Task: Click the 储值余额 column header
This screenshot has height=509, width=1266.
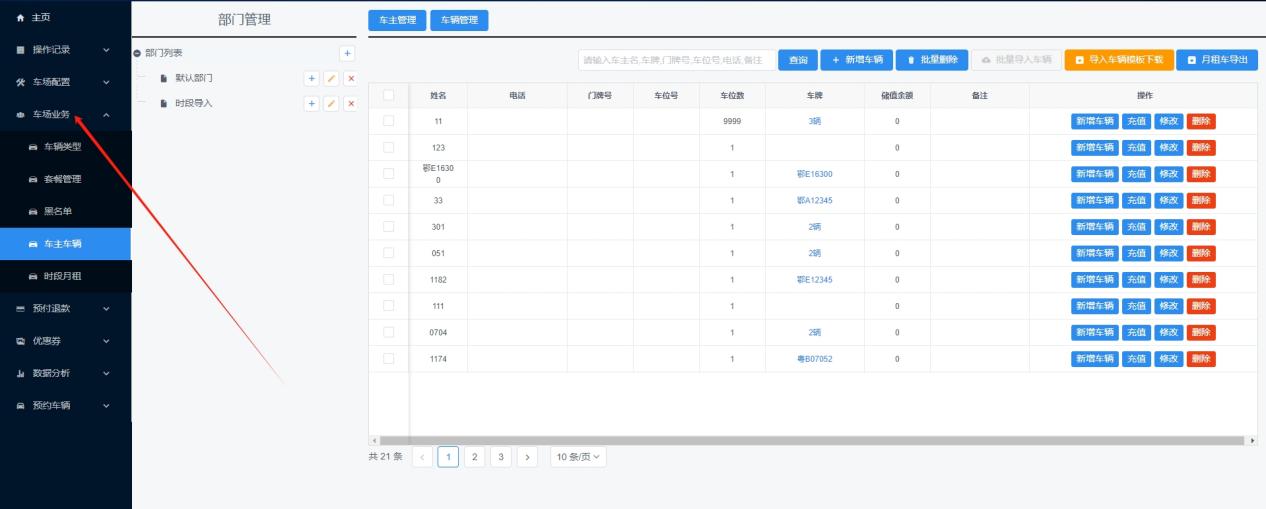Action: click(897, 95)
